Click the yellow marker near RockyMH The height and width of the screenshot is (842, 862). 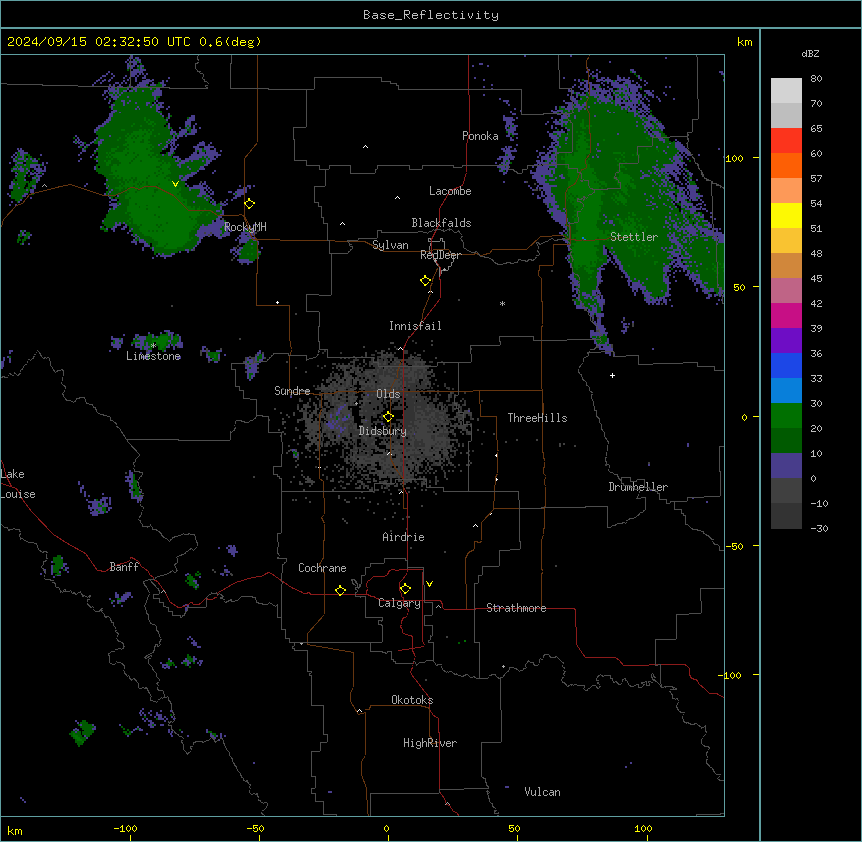point(250,204)
